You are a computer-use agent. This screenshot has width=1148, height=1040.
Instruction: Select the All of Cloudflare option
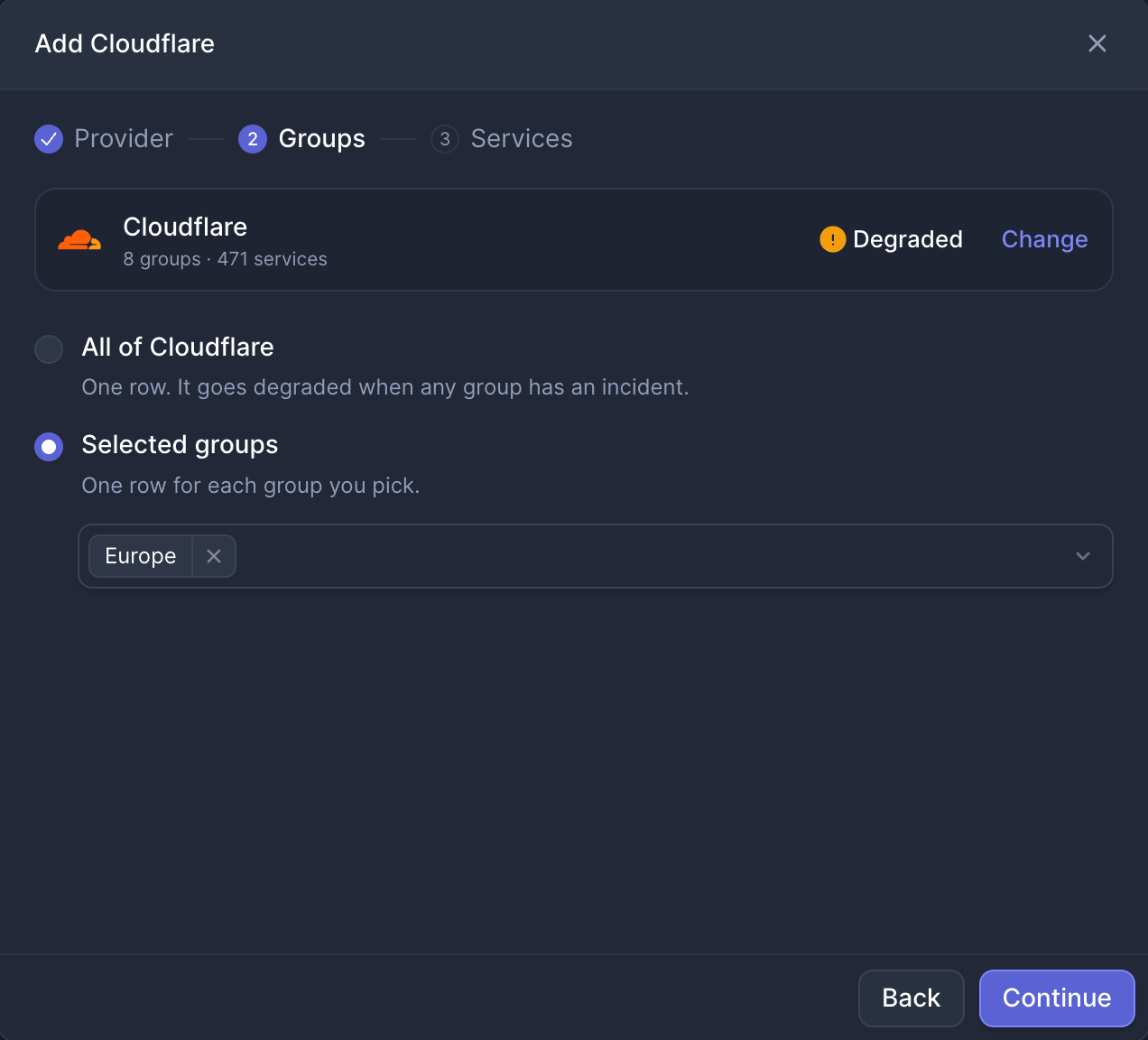(x=48, y=349)
